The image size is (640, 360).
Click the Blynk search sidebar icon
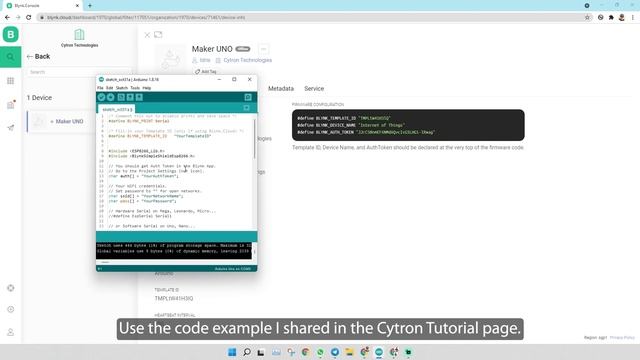point(11,57)
